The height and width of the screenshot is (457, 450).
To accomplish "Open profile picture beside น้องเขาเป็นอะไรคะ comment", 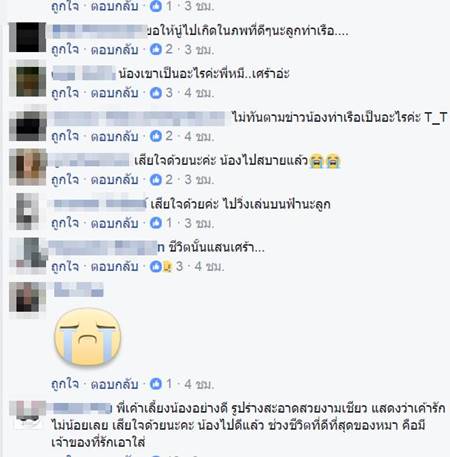I will pyautogui.click(x=28, y=81).
